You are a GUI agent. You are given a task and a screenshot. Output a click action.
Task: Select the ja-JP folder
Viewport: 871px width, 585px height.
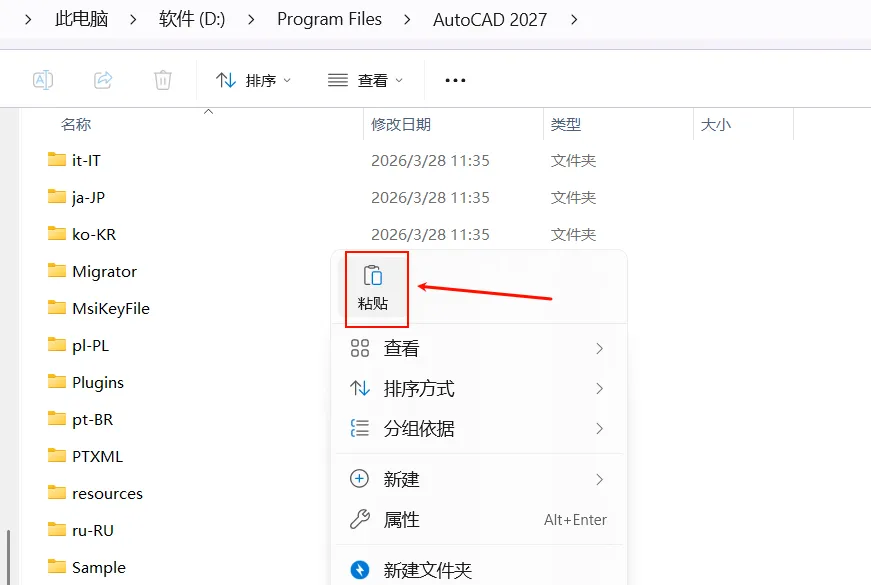pyautogui.click(x=88, y=198)
